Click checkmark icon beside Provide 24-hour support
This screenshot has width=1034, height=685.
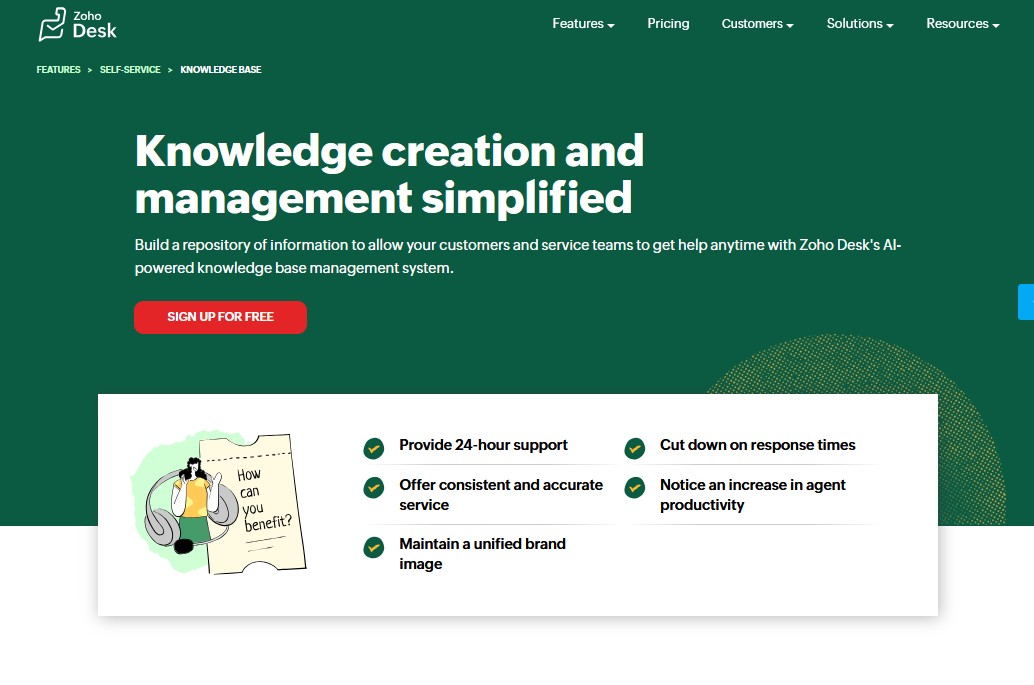(x=374, y=448)
